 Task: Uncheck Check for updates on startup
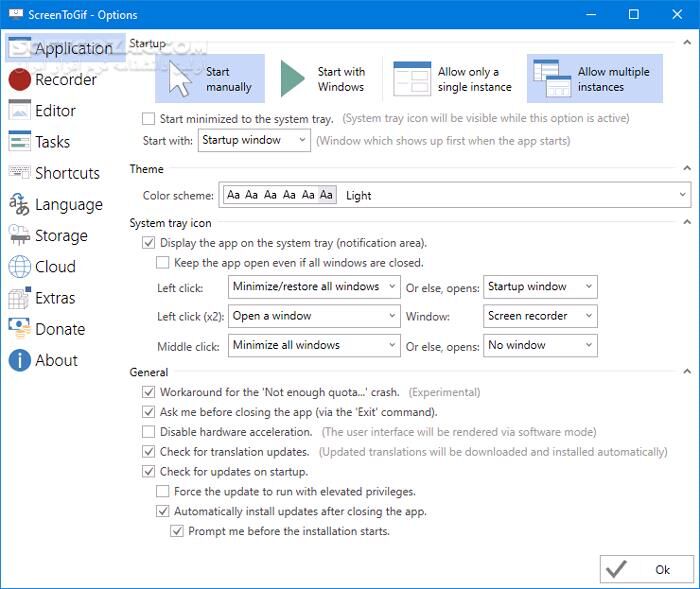tap(149, 472)
